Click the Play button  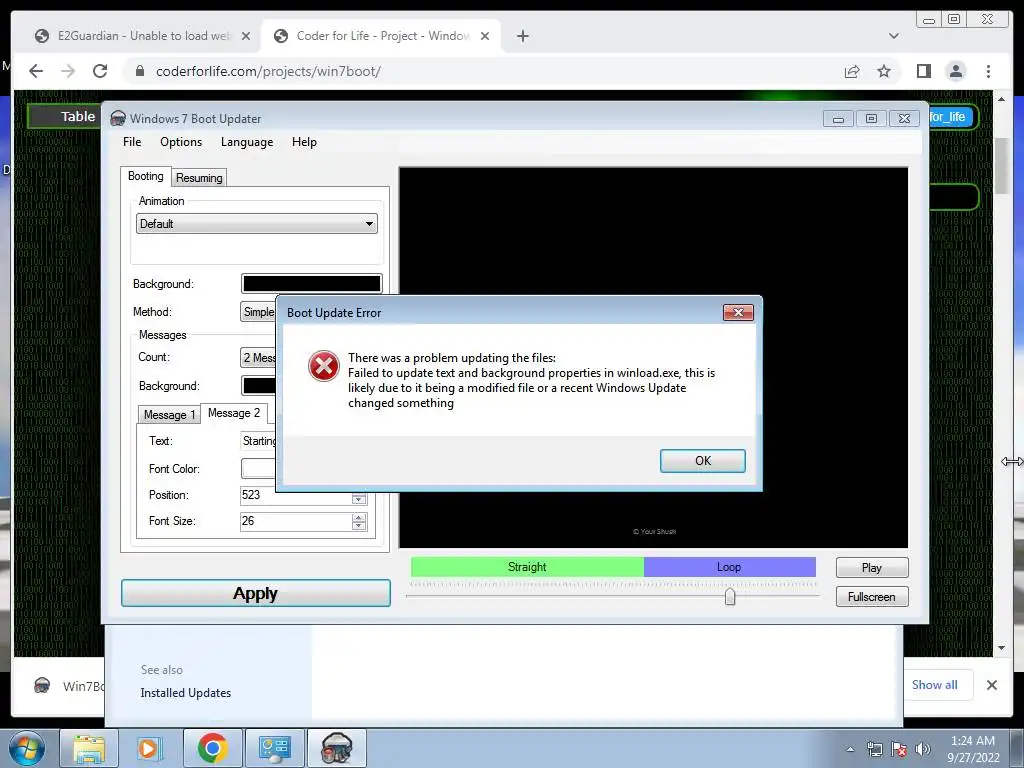click(872, 568)
